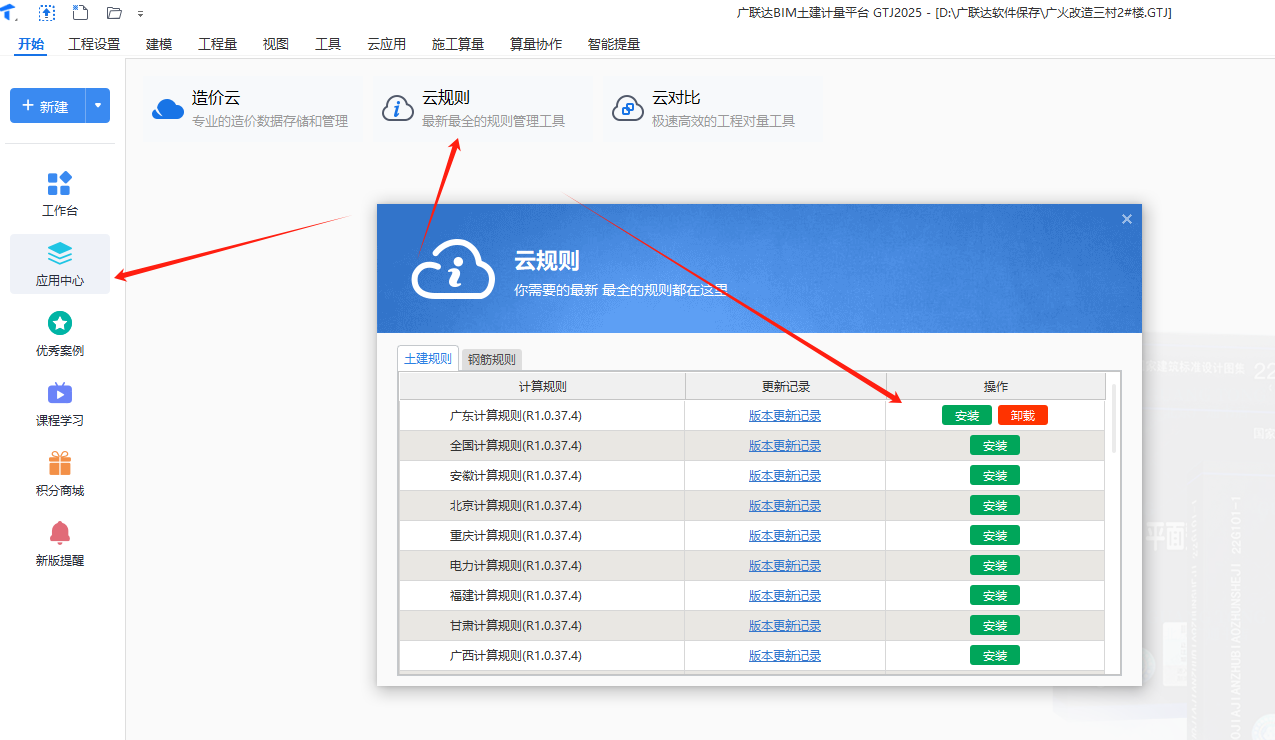This screenshot has height=740, width=1275.
Task: Open the 建模 menu tab
Action: pyautogui.click(x=159, y=44)
